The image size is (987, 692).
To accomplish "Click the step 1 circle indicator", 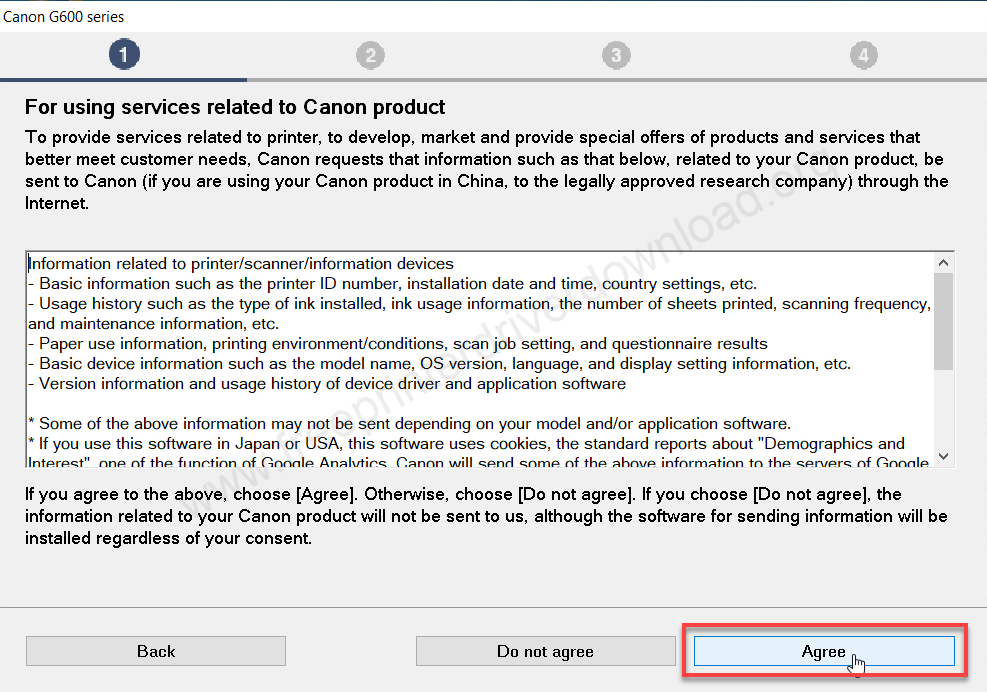I will pos(124,55).
